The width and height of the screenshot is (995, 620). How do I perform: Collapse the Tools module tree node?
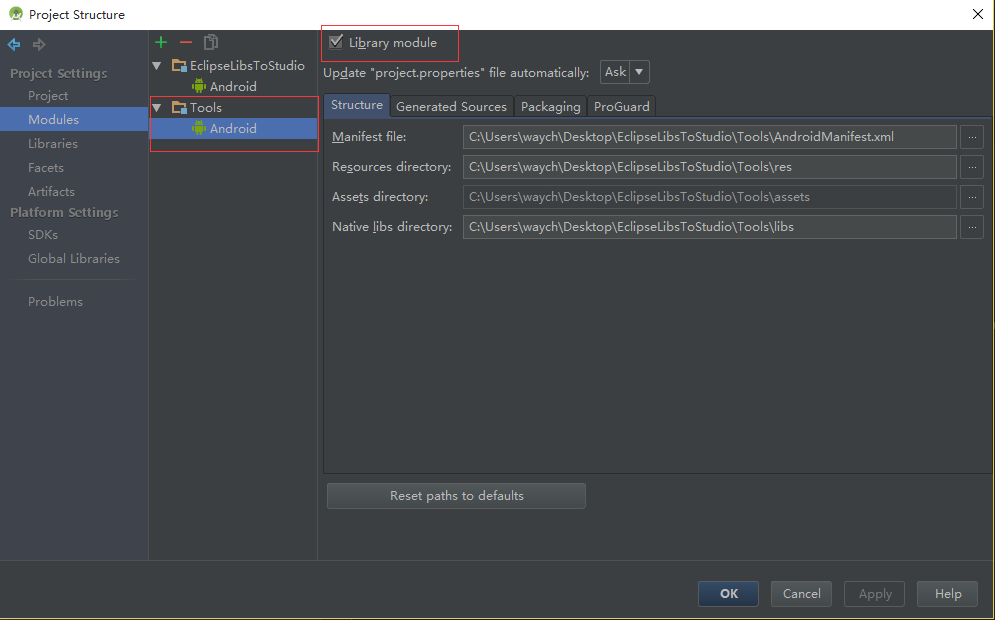pos(157,108)
